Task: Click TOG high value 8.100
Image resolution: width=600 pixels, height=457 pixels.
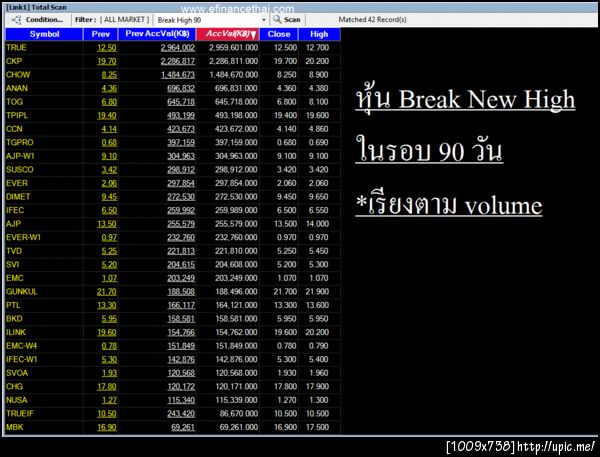Action: click(x=319, y=102)
